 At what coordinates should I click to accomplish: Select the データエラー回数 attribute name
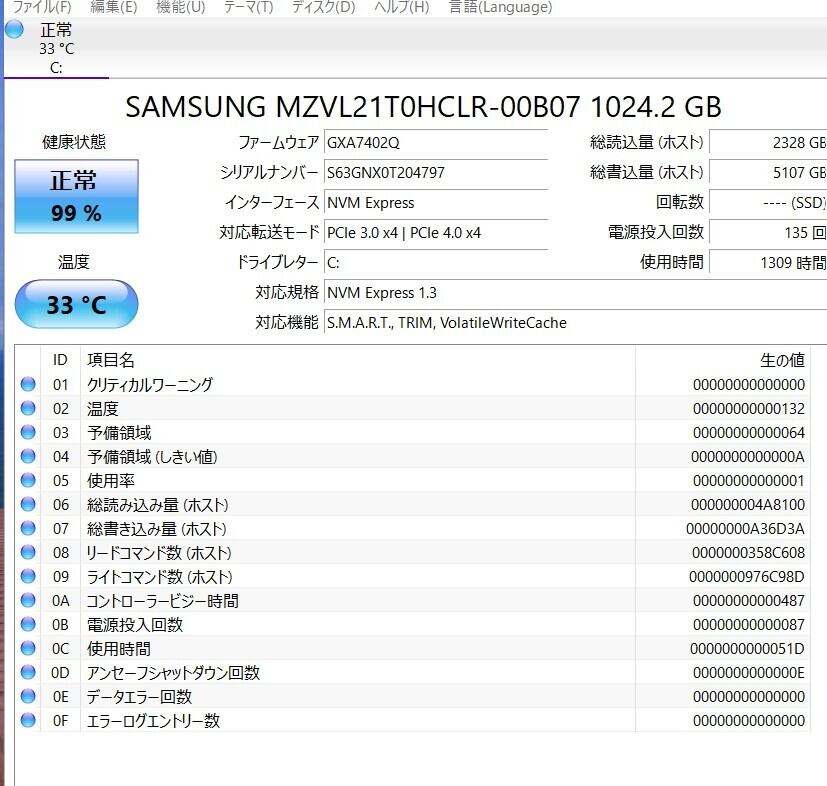(x=139, y=696)
